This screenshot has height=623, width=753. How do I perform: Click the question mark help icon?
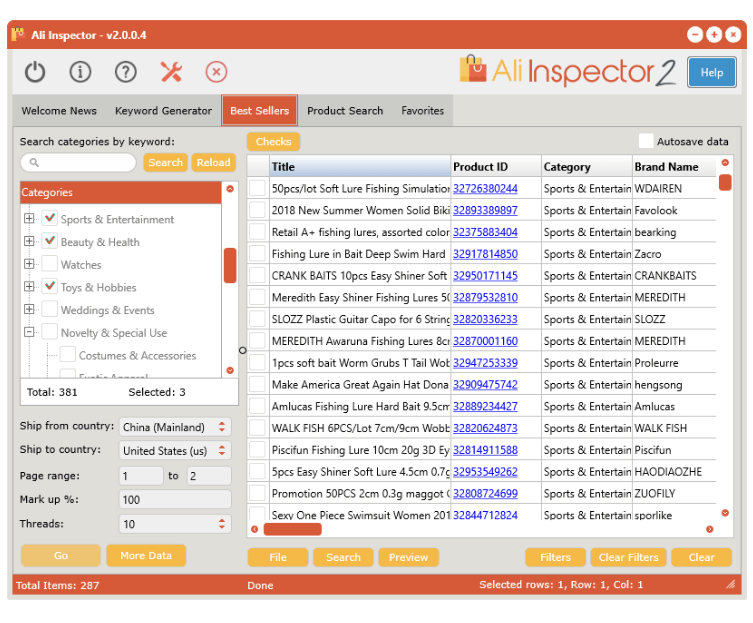(x=125, y=72)
